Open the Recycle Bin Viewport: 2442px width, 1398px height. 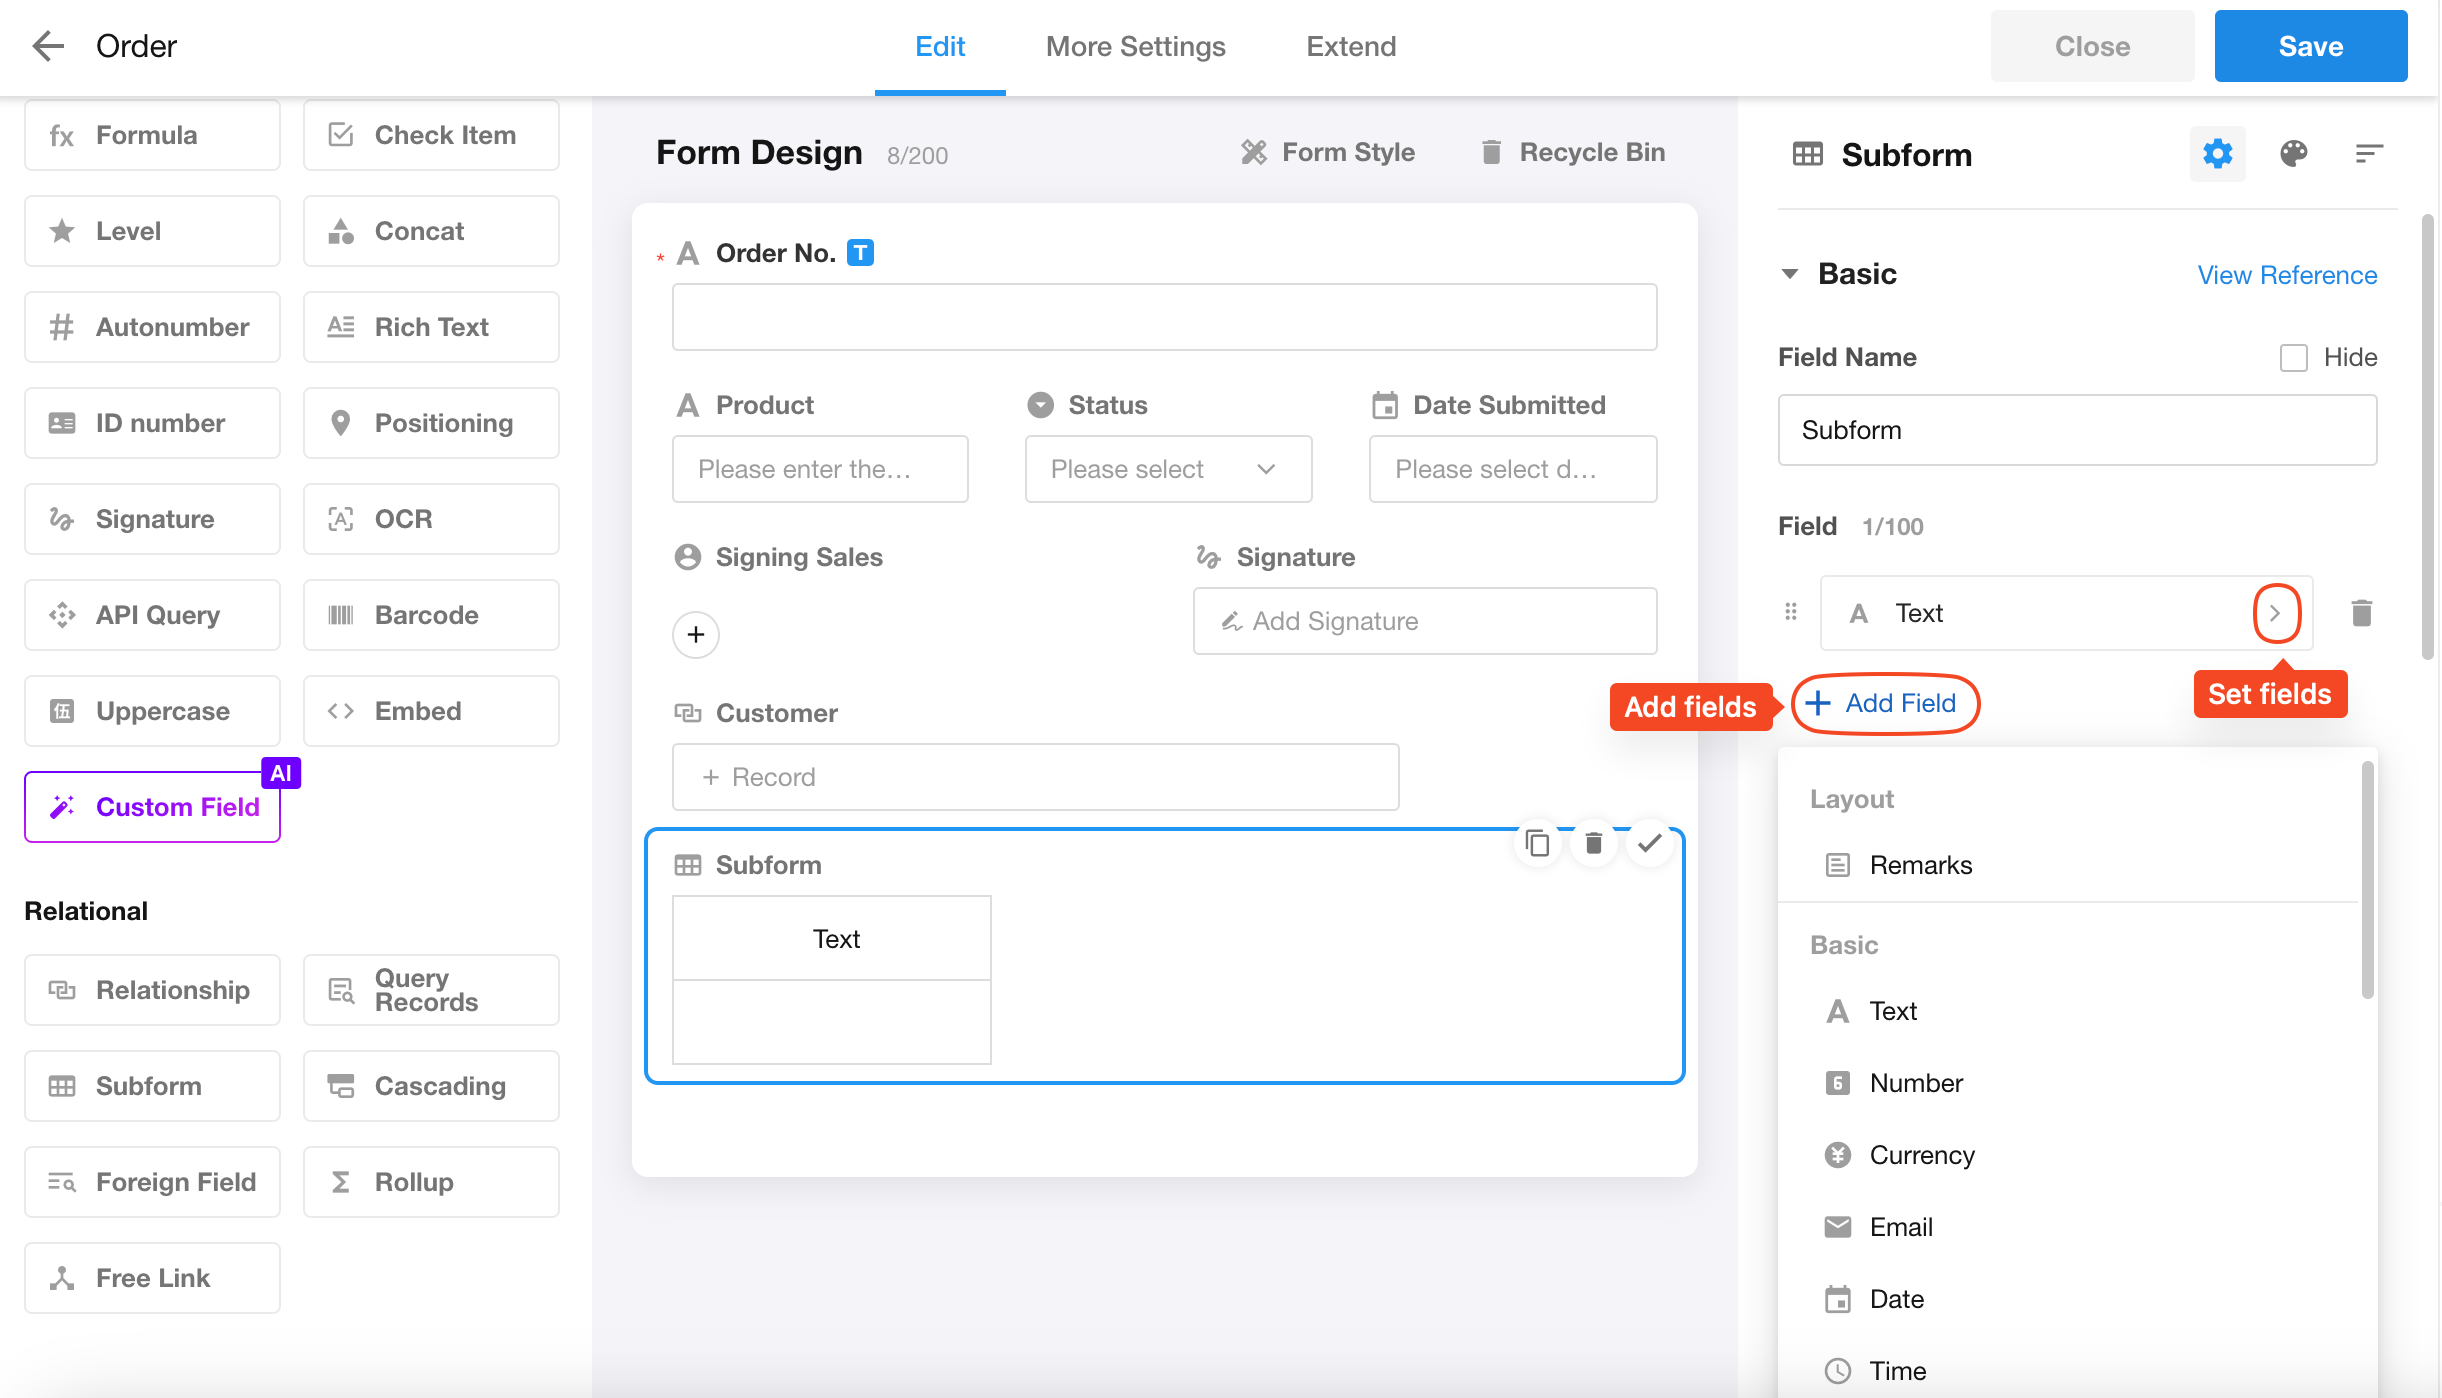pos(1573,152)
